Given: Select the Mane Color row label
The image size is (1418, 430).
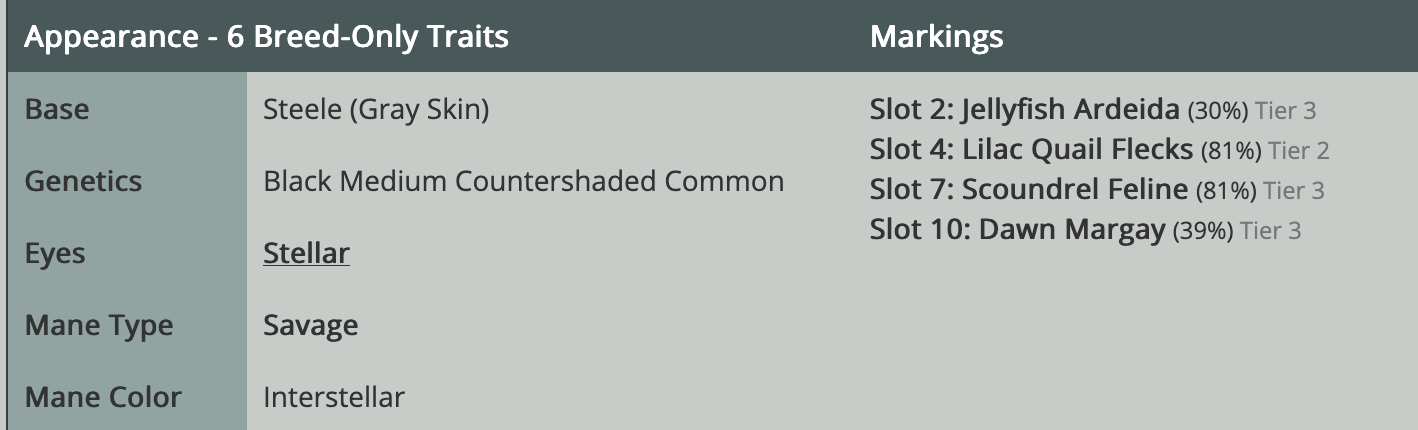Looking at the screenshot, I should point(103,397).
